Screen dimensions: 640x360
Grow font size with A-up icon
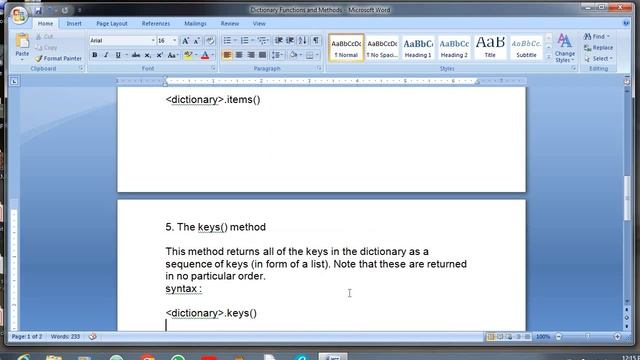(185, 40)
